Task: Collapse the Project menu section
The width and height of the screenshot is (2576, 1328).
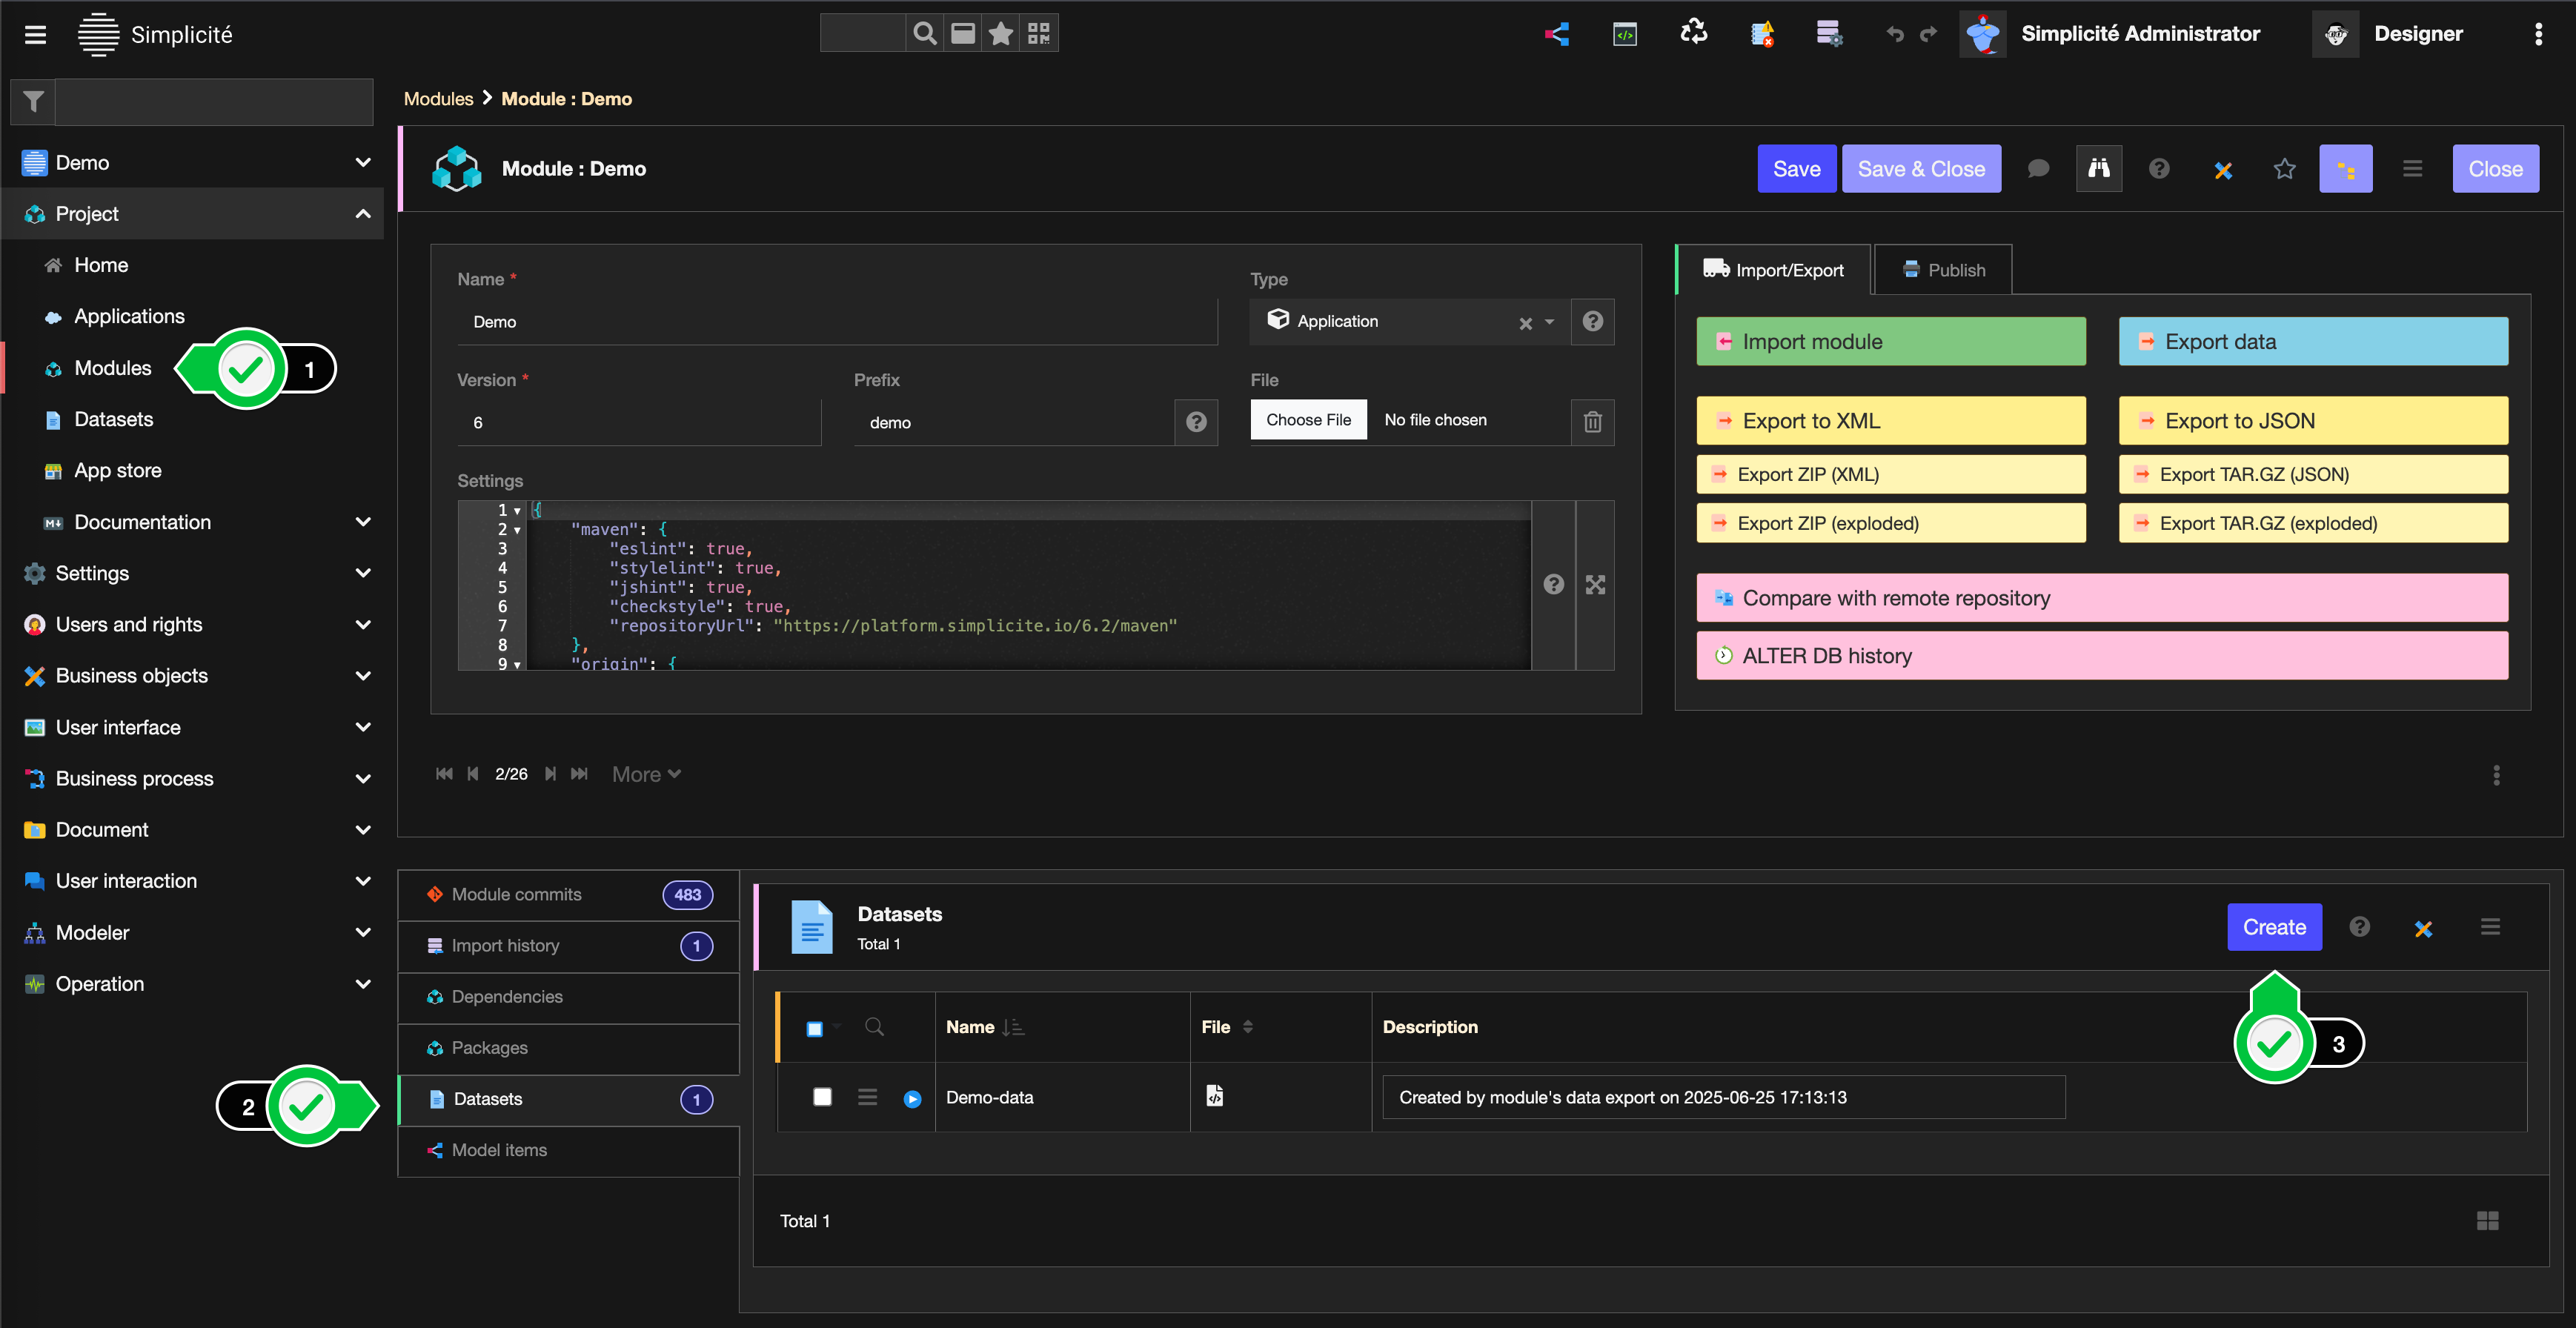Action: (363, 214)
